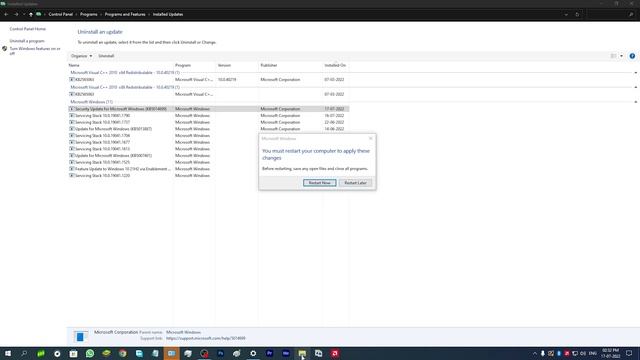Screen dimensions: 640x360
Task: Select Servicing Stack 10.0.19041.1613 row
Action: (163, 149)
